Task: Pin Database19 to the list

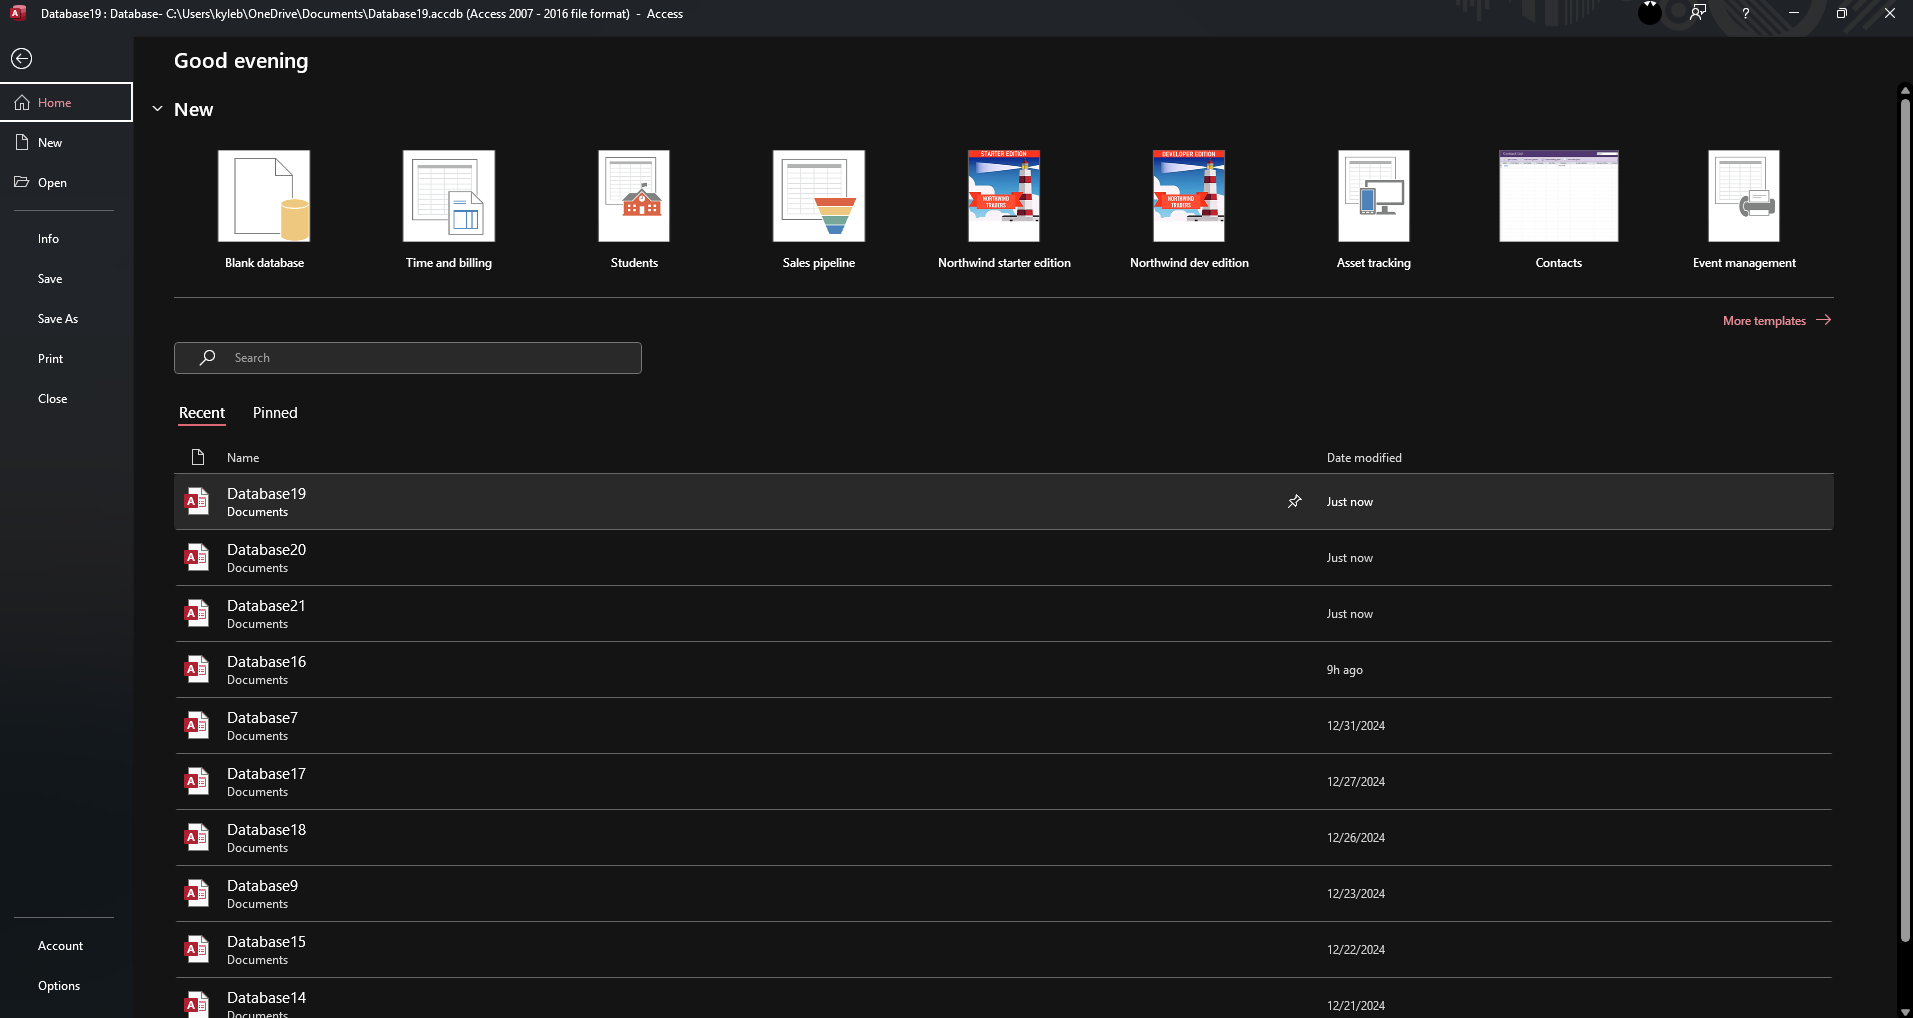Action: 1295,501
